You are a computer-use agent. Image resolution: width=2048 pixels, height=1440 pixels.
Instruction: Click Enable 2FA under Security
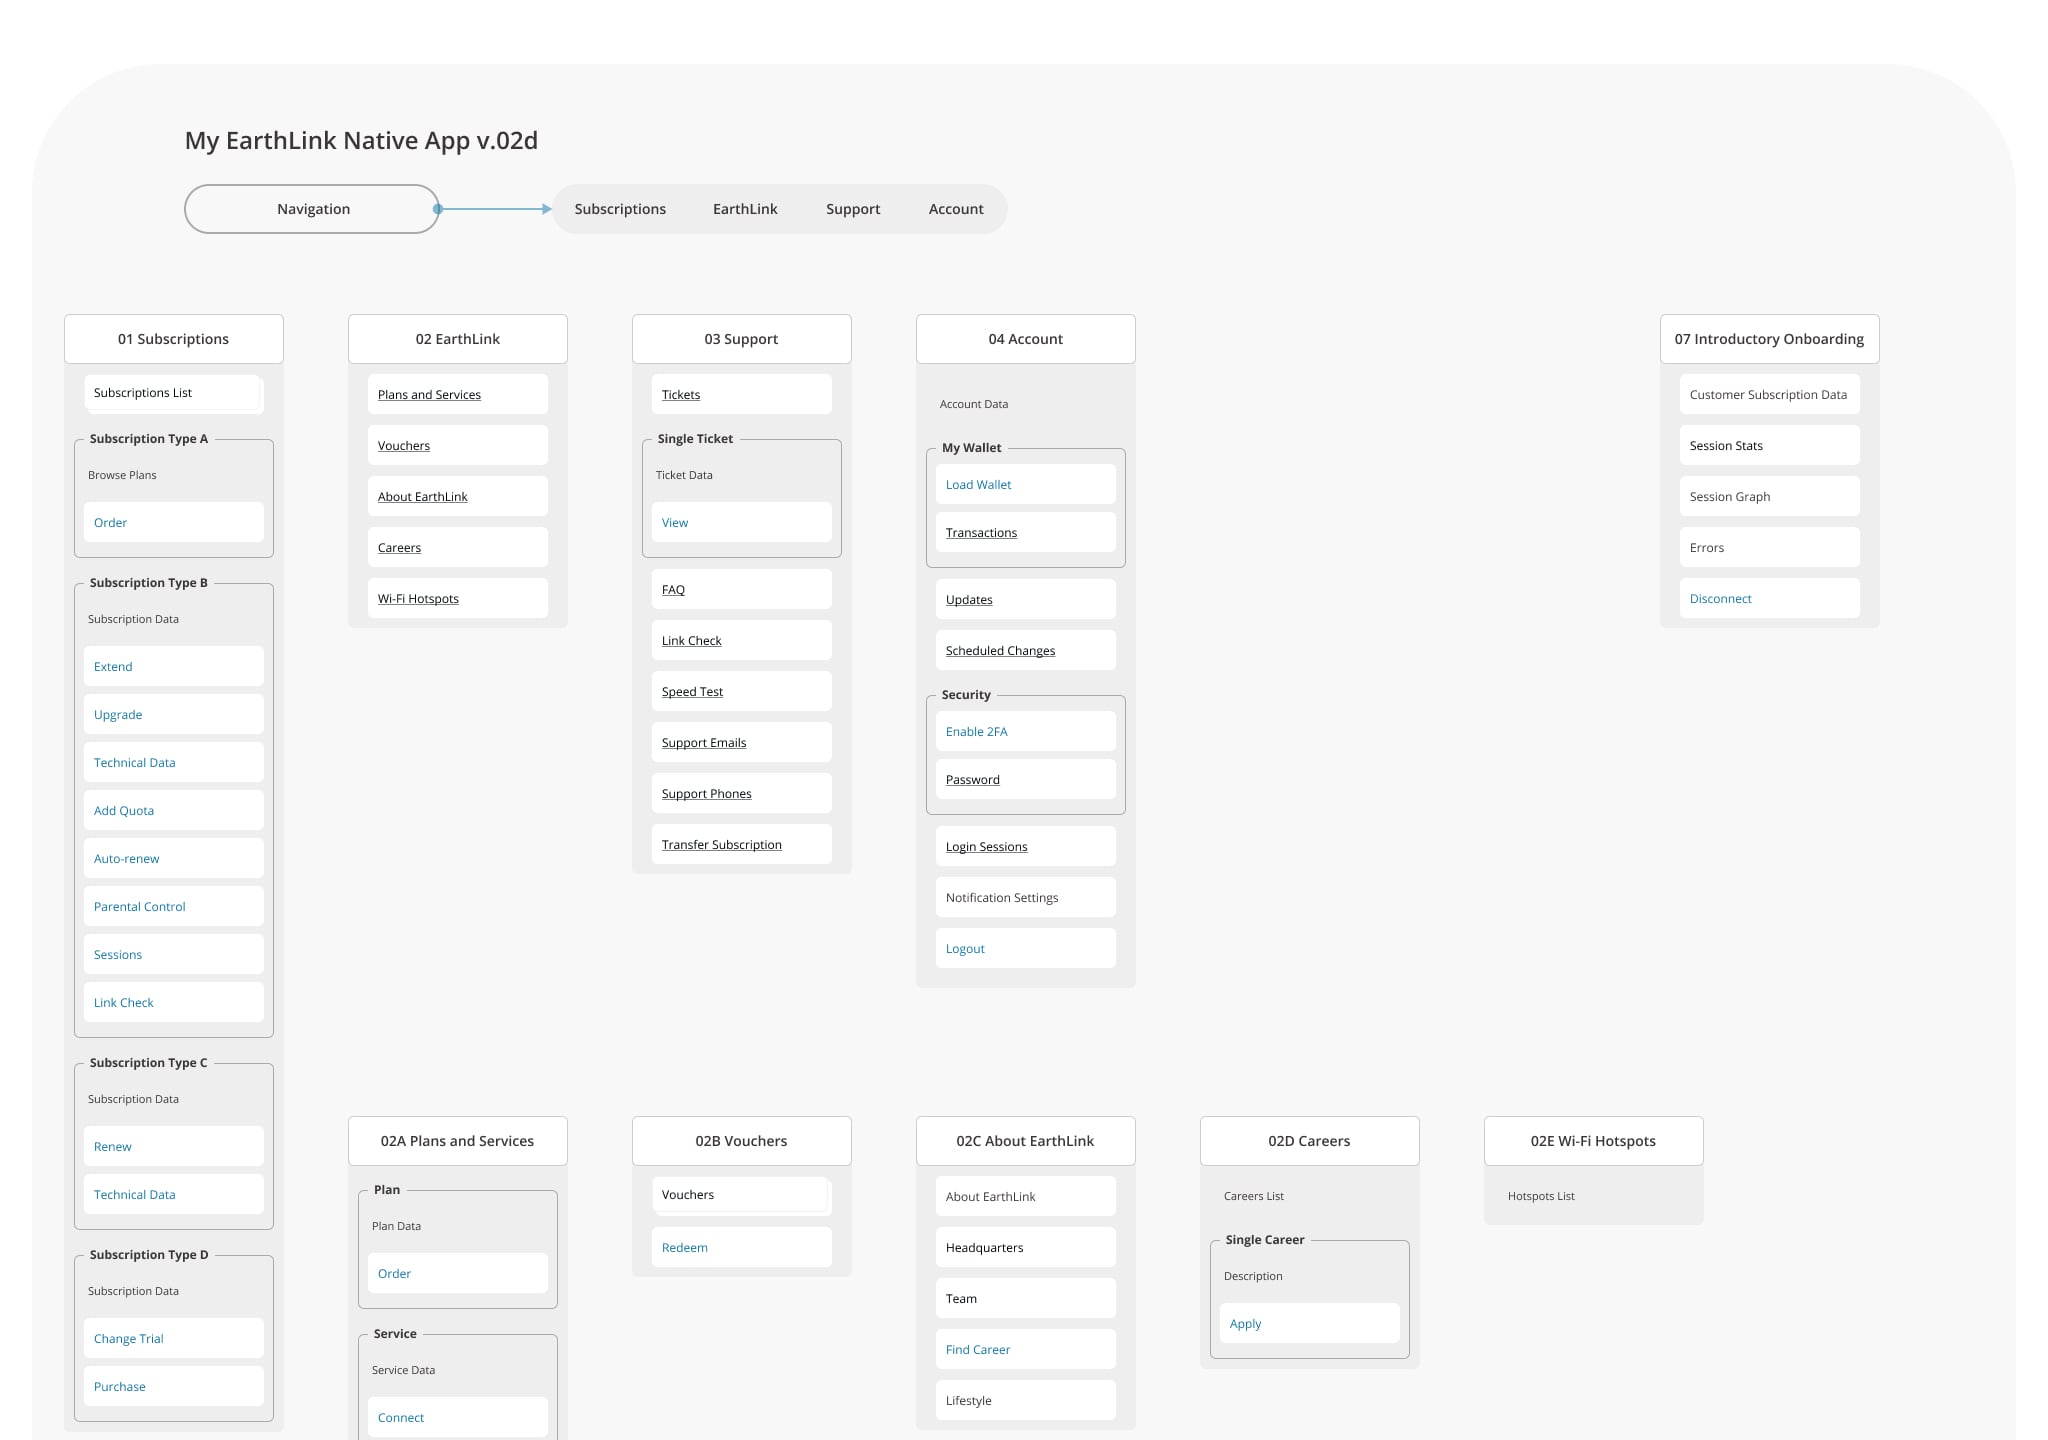click(976, 732)
